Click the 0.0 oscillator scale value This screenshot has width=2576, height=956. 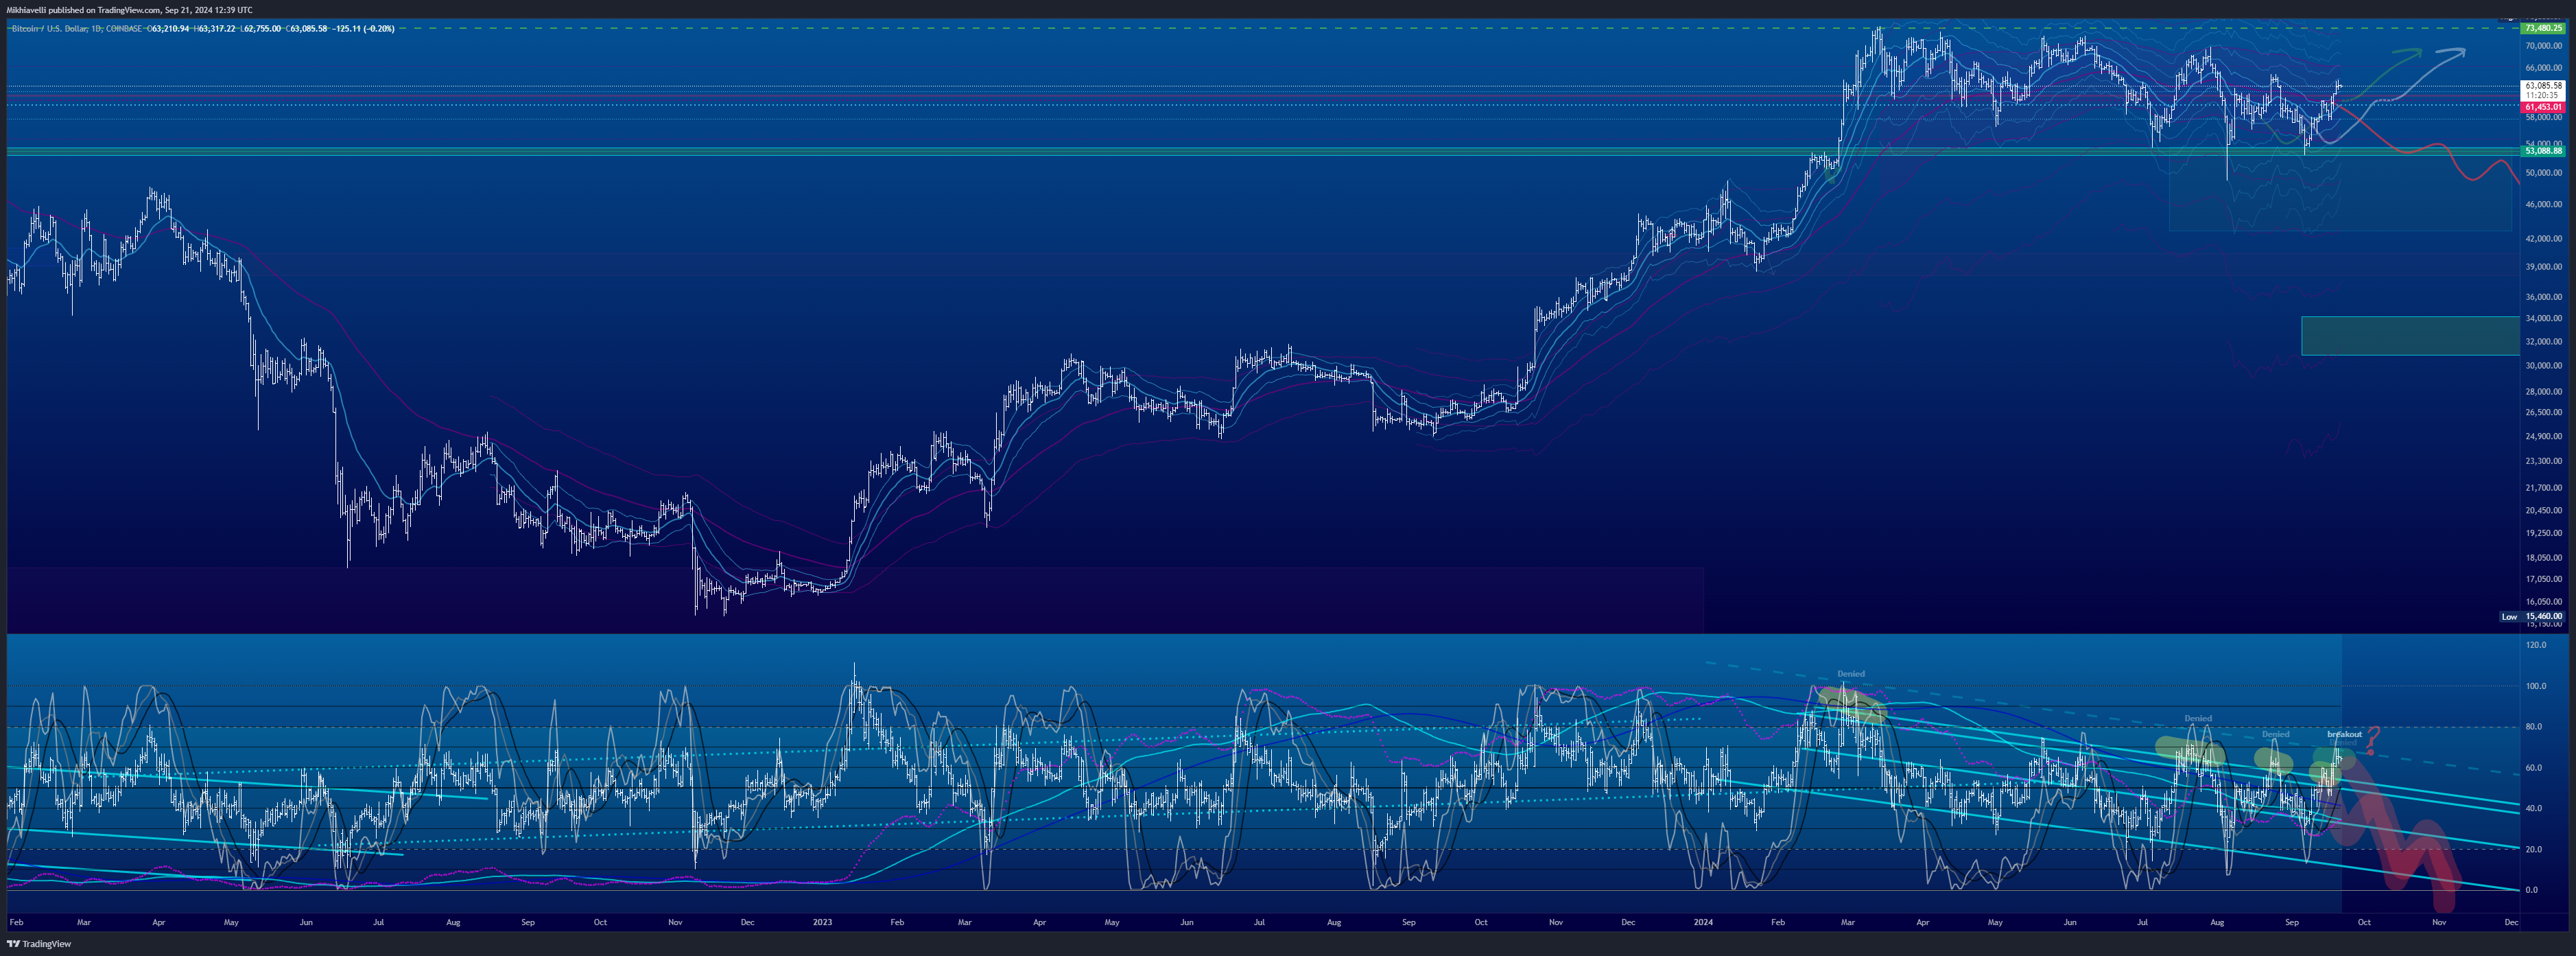click(x=2533, y=890)
